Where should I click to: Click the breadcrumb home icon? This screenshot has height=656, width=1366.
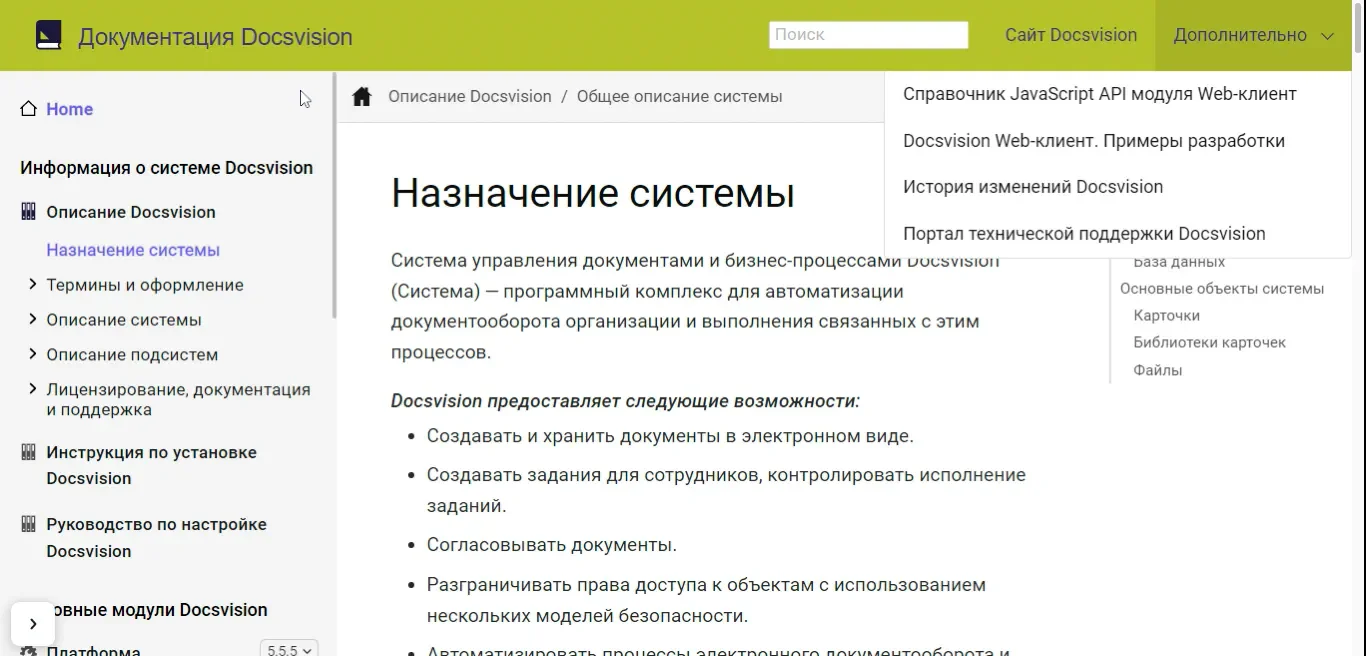[362, 96]
